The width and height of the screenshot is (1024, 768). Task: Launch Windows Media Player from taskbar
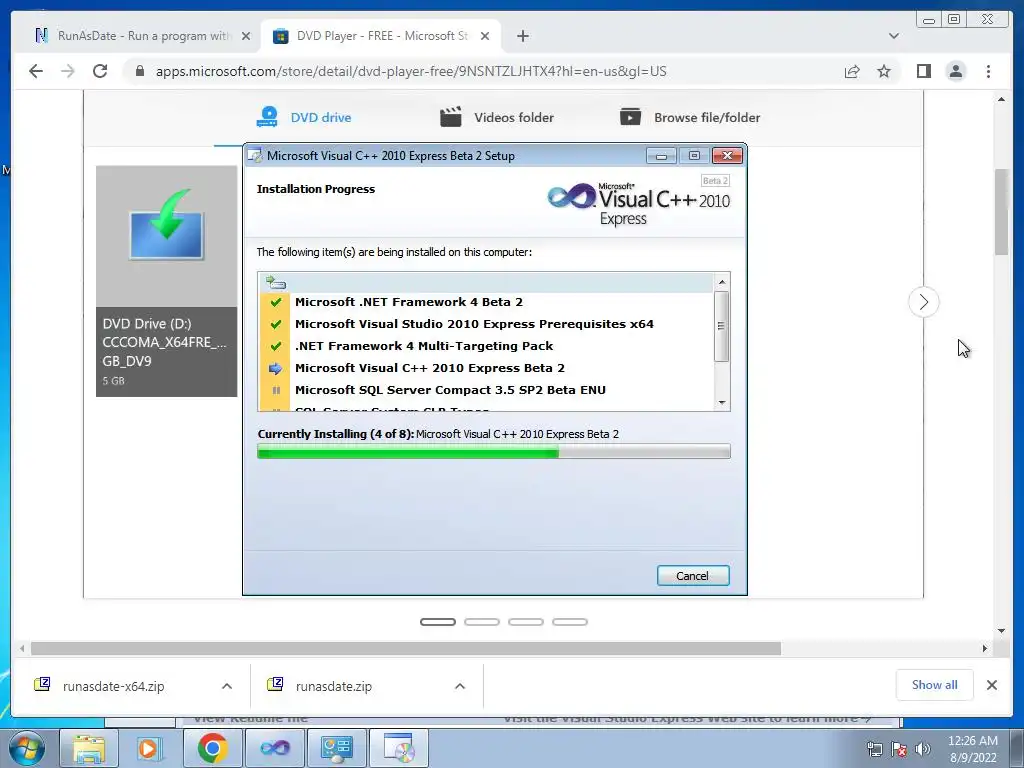(x=148, y=748)
